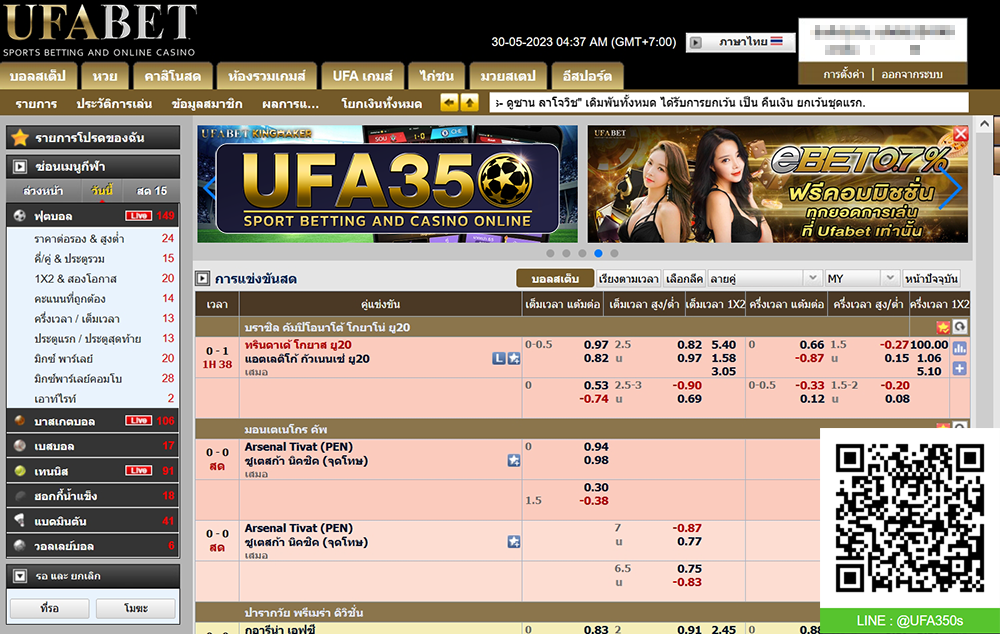Click the play icon beside การแข่งขันสด heading
Image resolution: width=1000 pixels, height=634 pixels.
[x=203, y=278]
